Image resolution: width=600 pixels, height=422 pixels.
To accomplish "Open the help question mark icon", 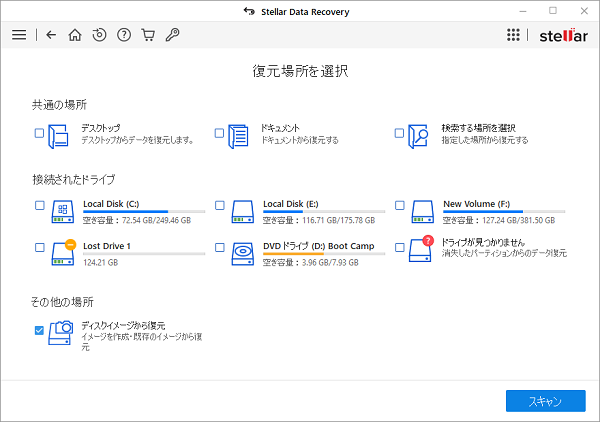I will pyautogui.click(x=124, y=35).
